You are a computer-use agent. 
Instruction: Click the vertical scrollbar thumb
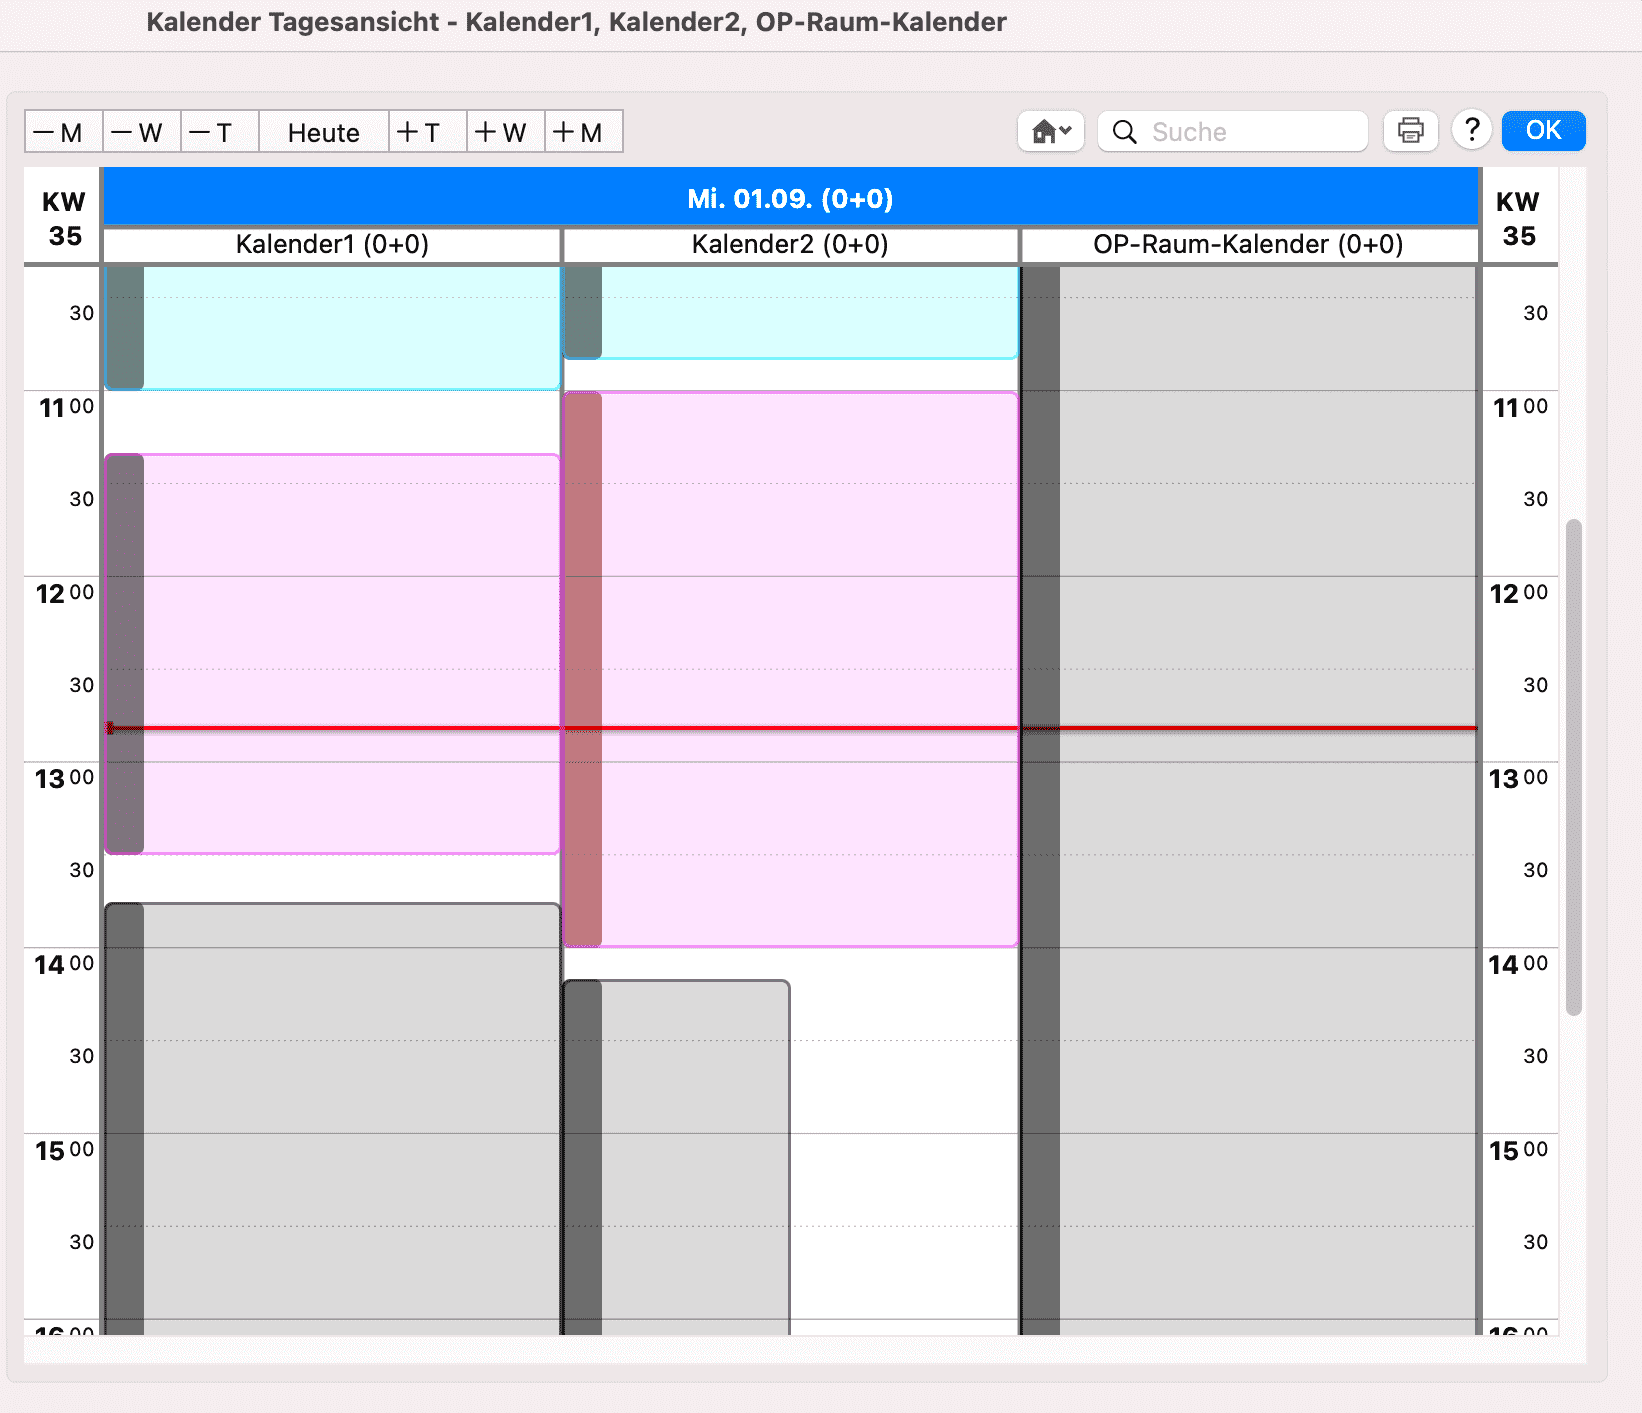[x=1574, y=767]
